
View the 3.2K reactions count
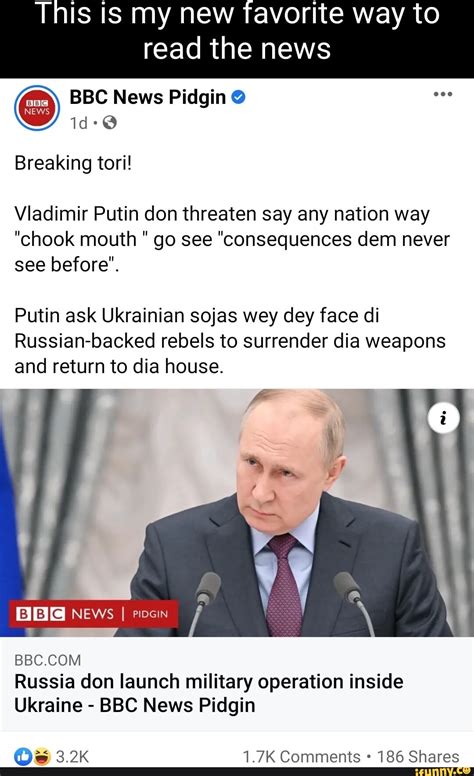point(72,756)
